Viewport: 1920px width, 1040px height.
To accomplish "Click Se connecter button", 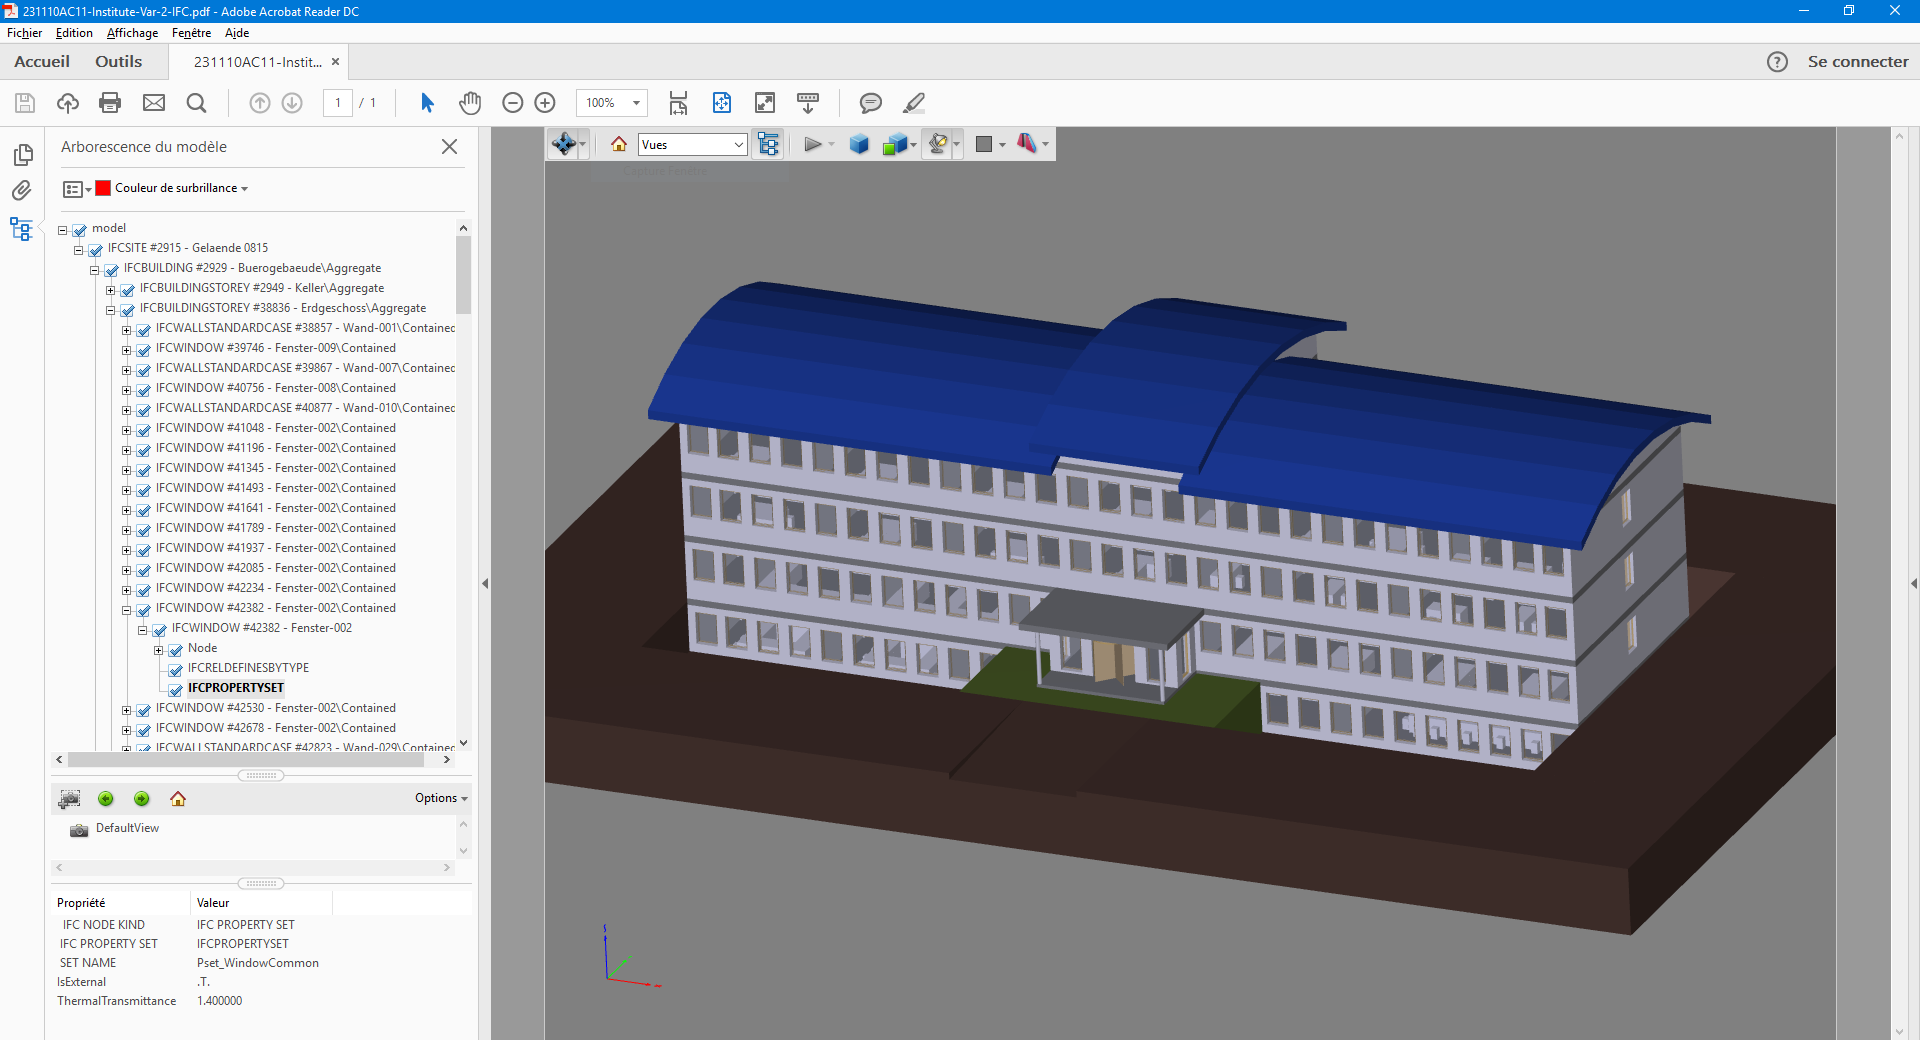I will pyautogui.click(x=1857, y=62).
